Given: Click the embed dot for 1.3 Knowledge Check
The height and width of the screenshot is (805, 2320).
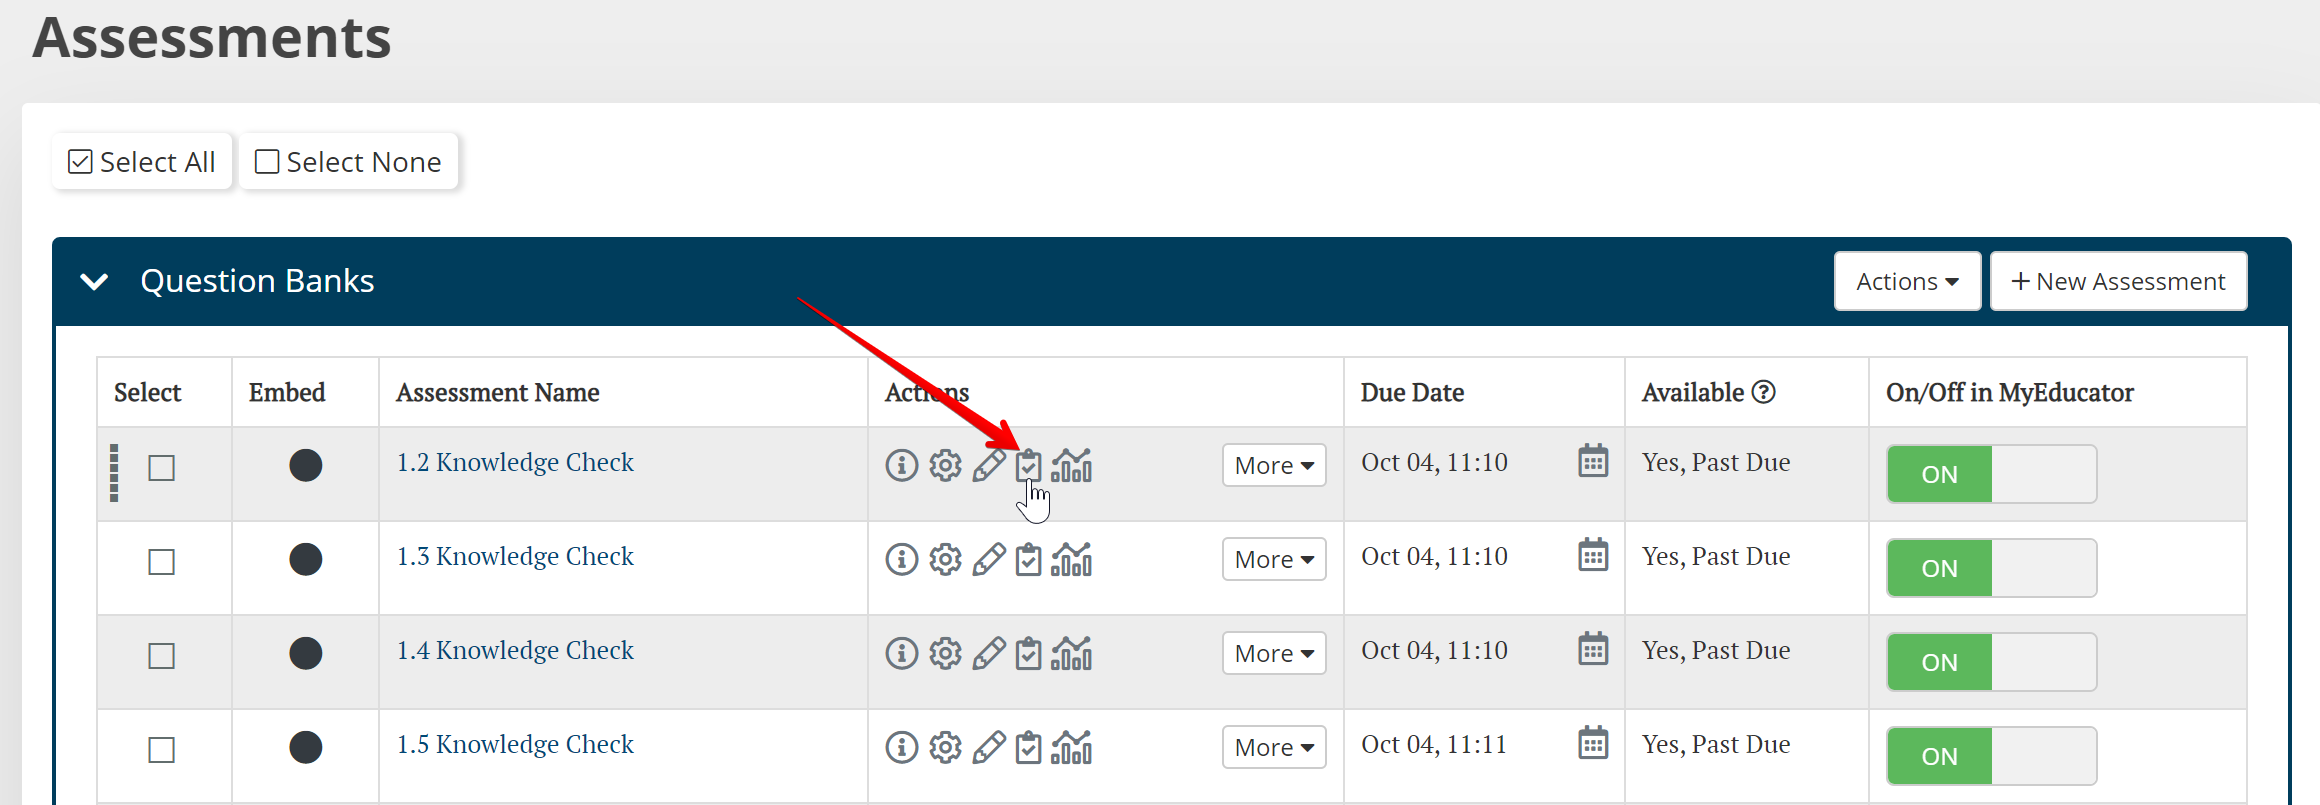Looking at the screenshot, I should coord(306,559).
